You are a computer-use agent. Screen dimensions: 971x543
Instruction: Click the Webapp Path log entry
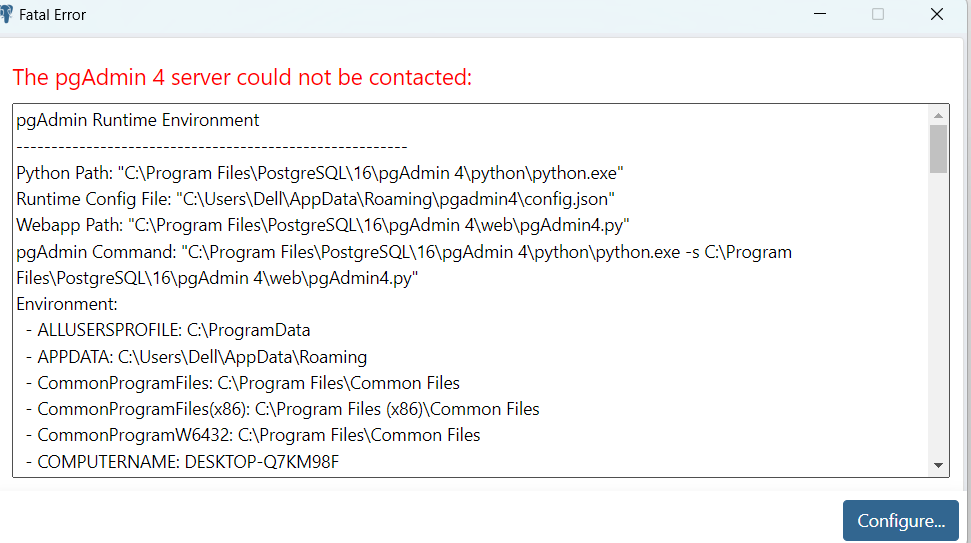(322, 225)
